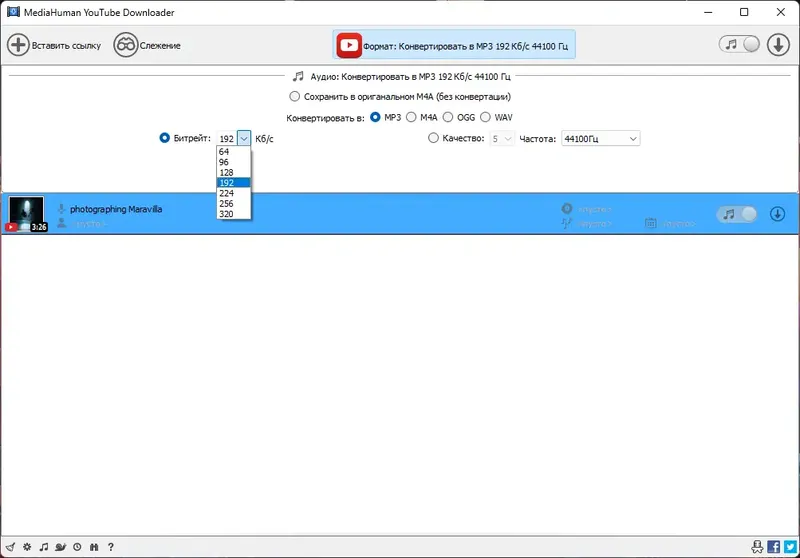Click the photographing Maravilla title text

(116, 209)
